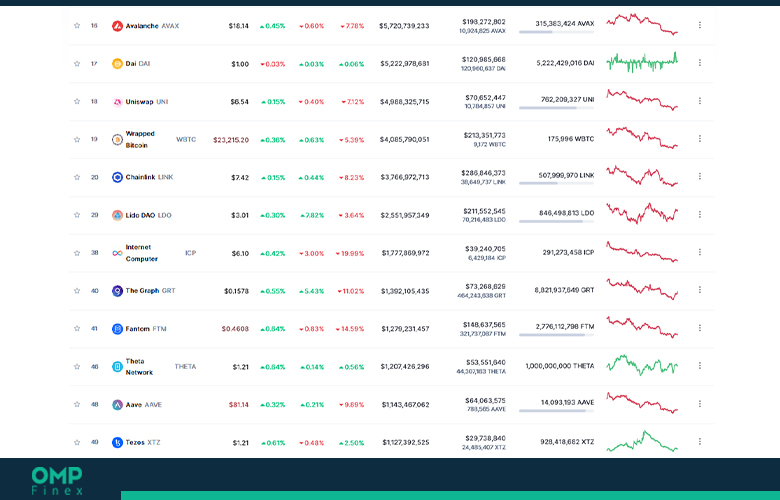Click the 1,000,000,000 THETA supply value
The width and height of the screenshot is (780, 500).
point(560,366)
